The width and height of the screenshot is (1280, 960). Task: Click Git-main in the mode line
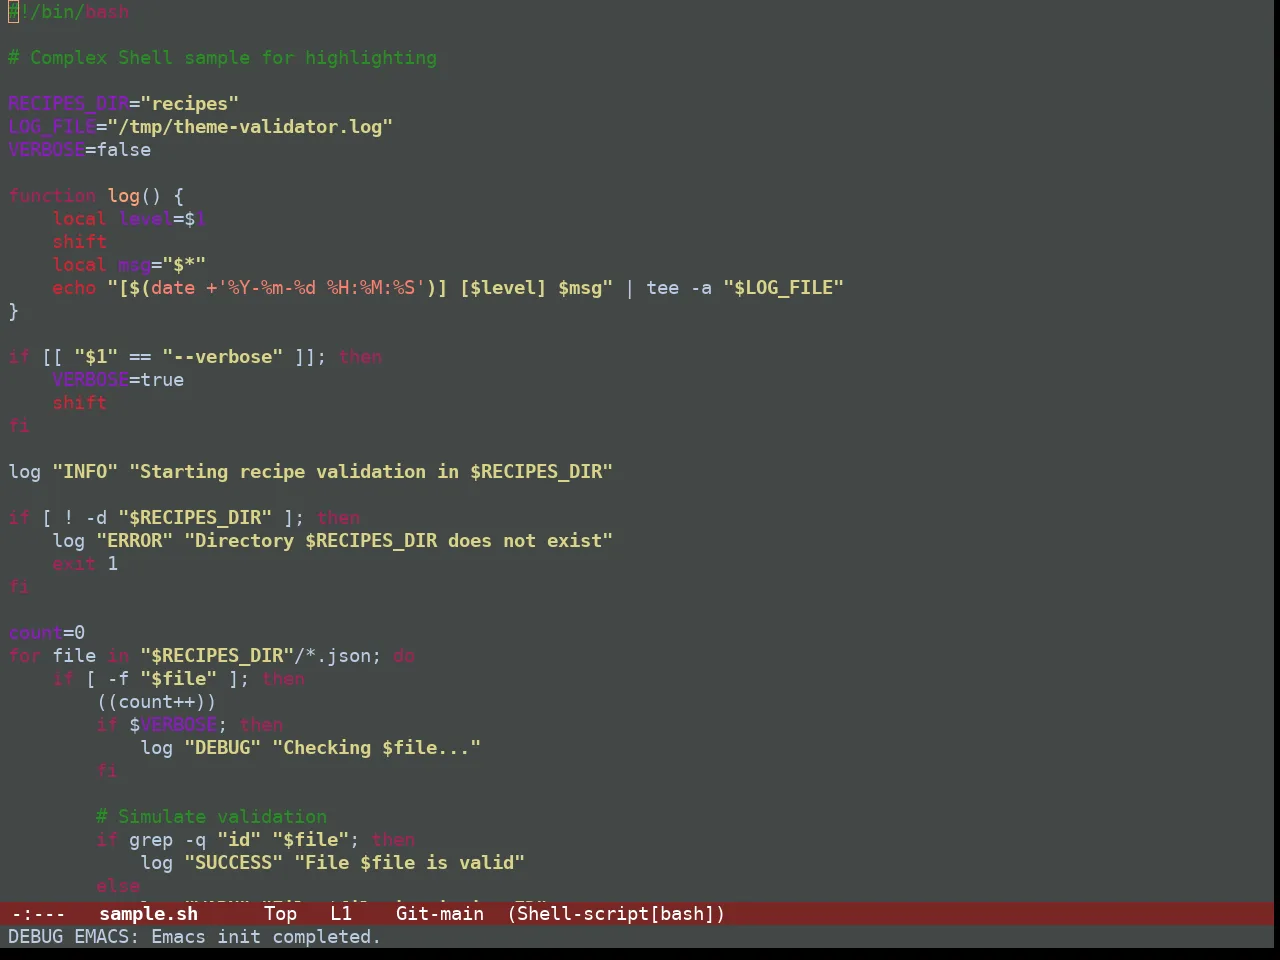click(440, 914)
